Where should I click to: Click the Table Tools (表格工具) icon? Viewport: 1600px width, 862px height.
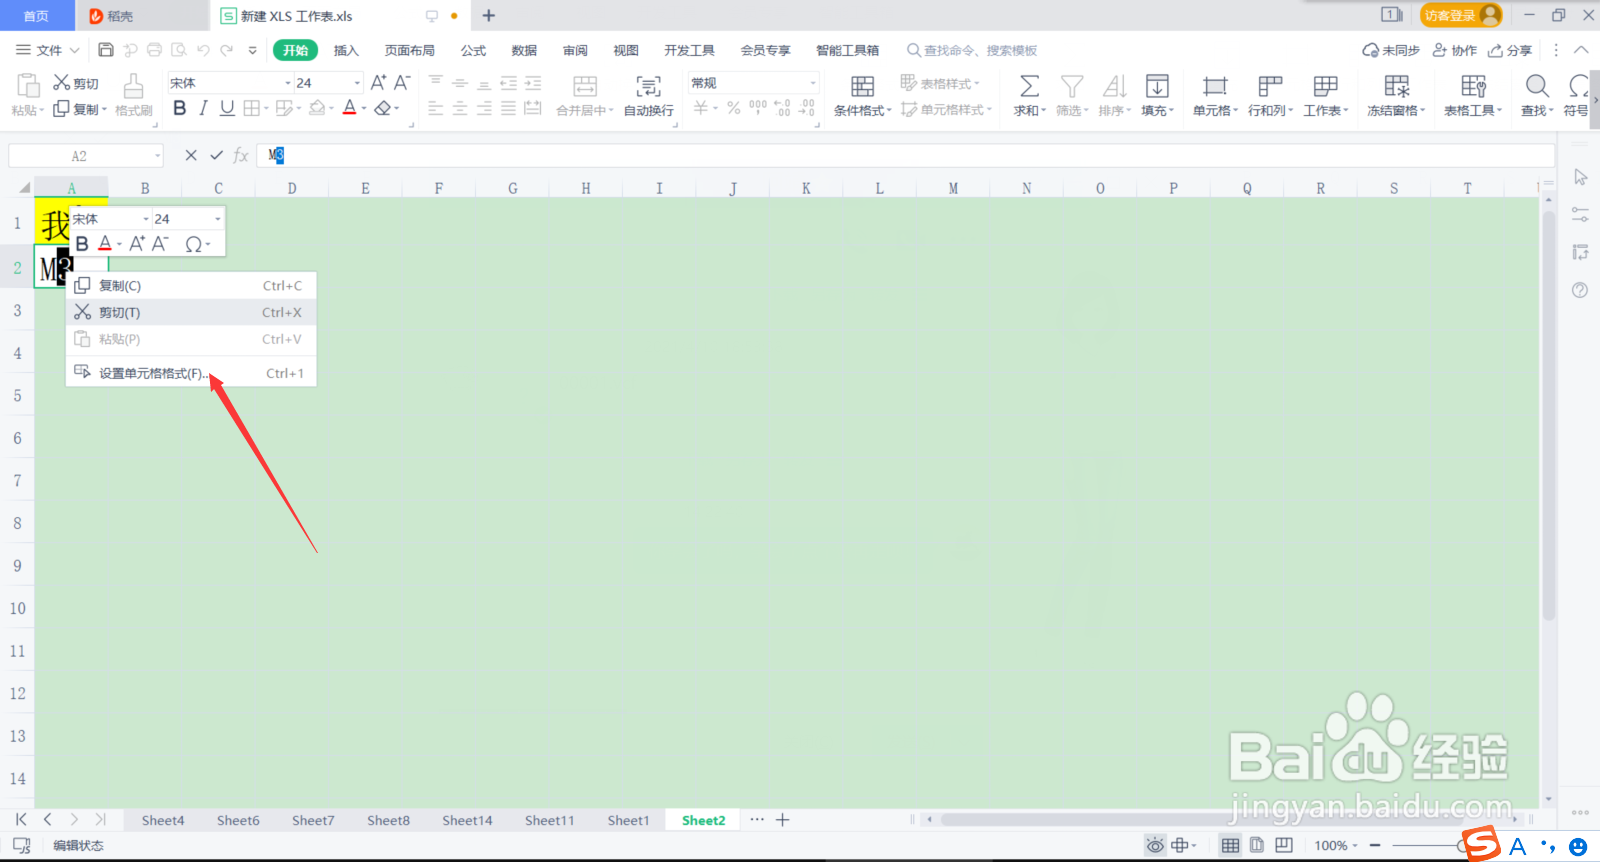1473,87
